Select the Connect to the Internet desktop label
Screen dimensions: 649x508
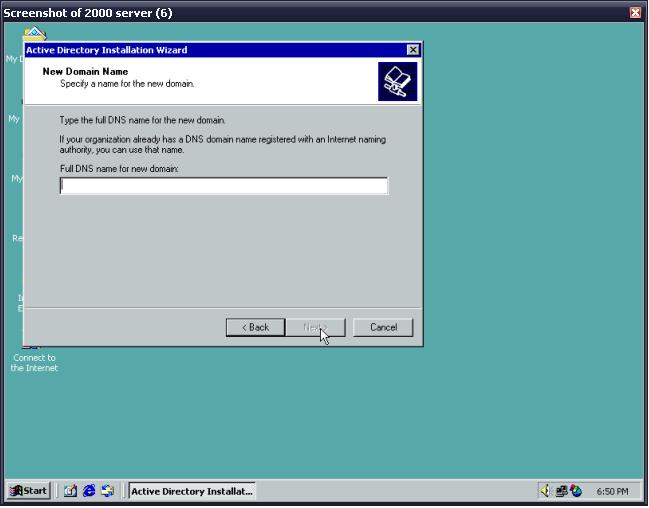34,363
